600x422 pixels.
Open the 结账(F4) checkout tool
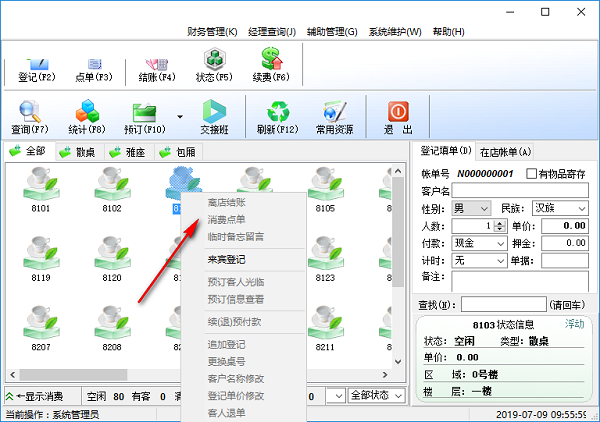157,70
